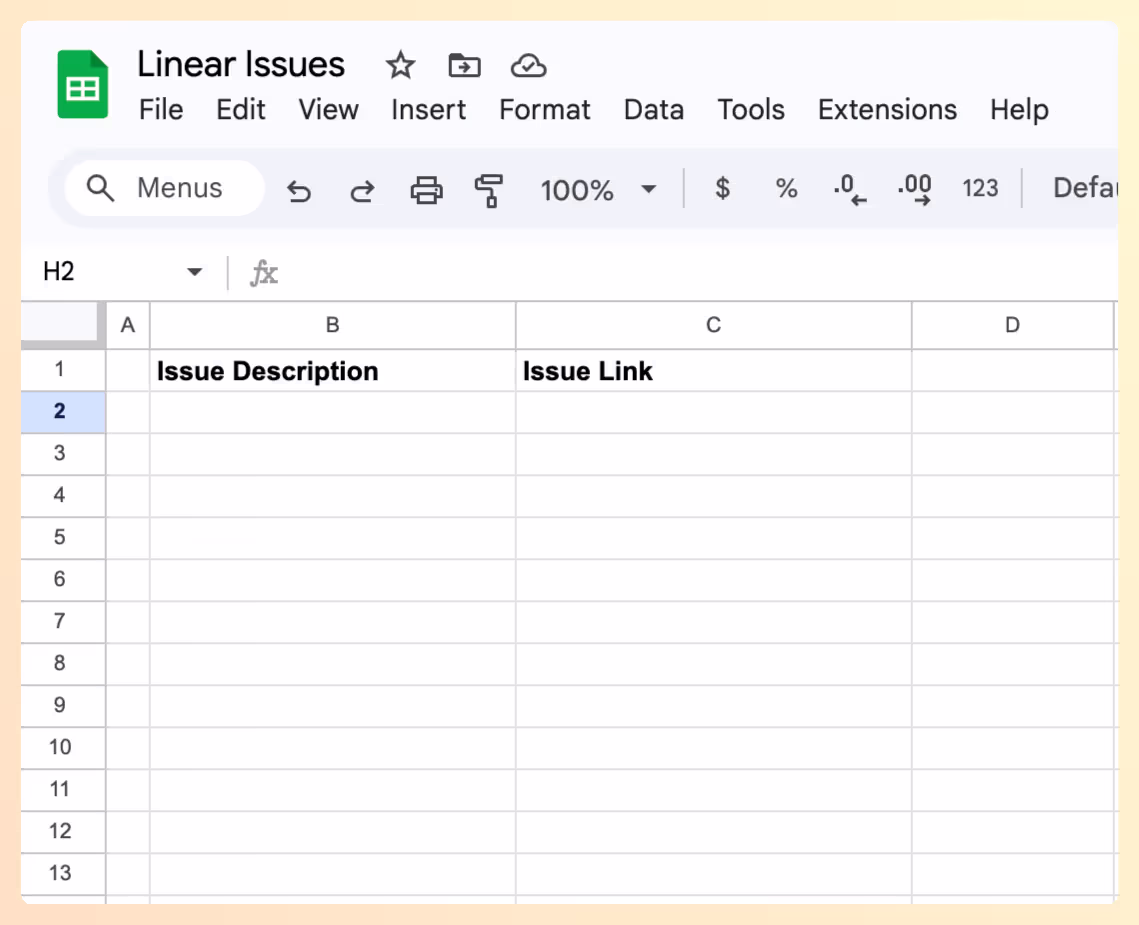Viewport: 1139px width, 925px height.
Task: Select row 11 header
Action: pyautogui.click(x=63, y=790)
